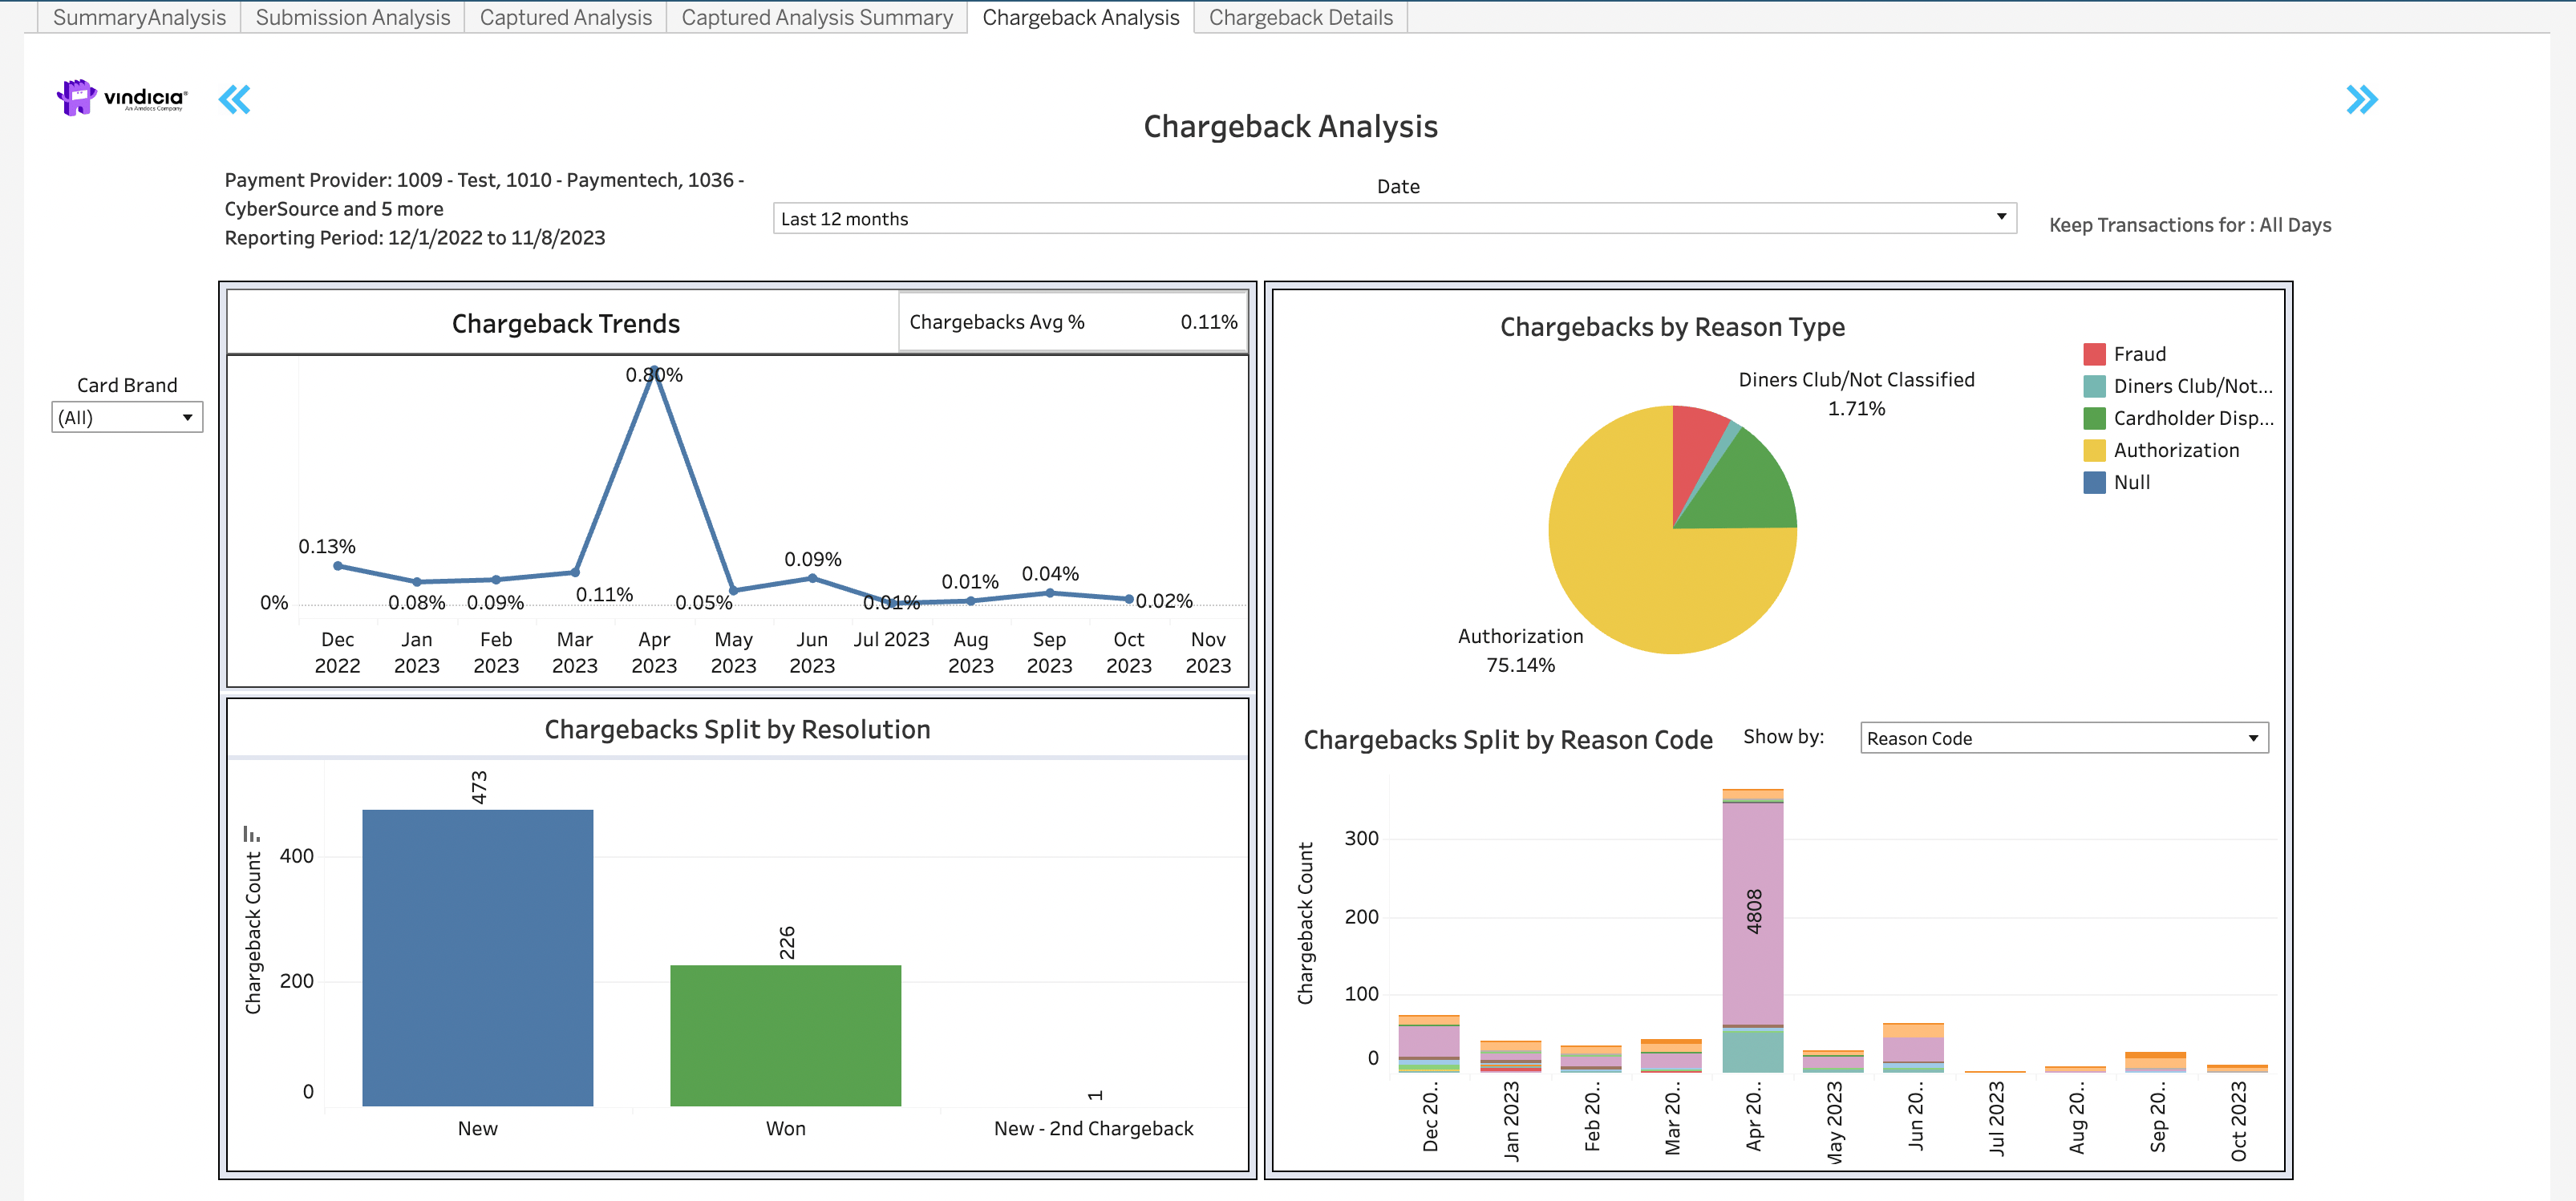Select the tall Apr 2023 reason code bar
The height and width of the screenshot is (1201, 2576).
coord(1753,930)
